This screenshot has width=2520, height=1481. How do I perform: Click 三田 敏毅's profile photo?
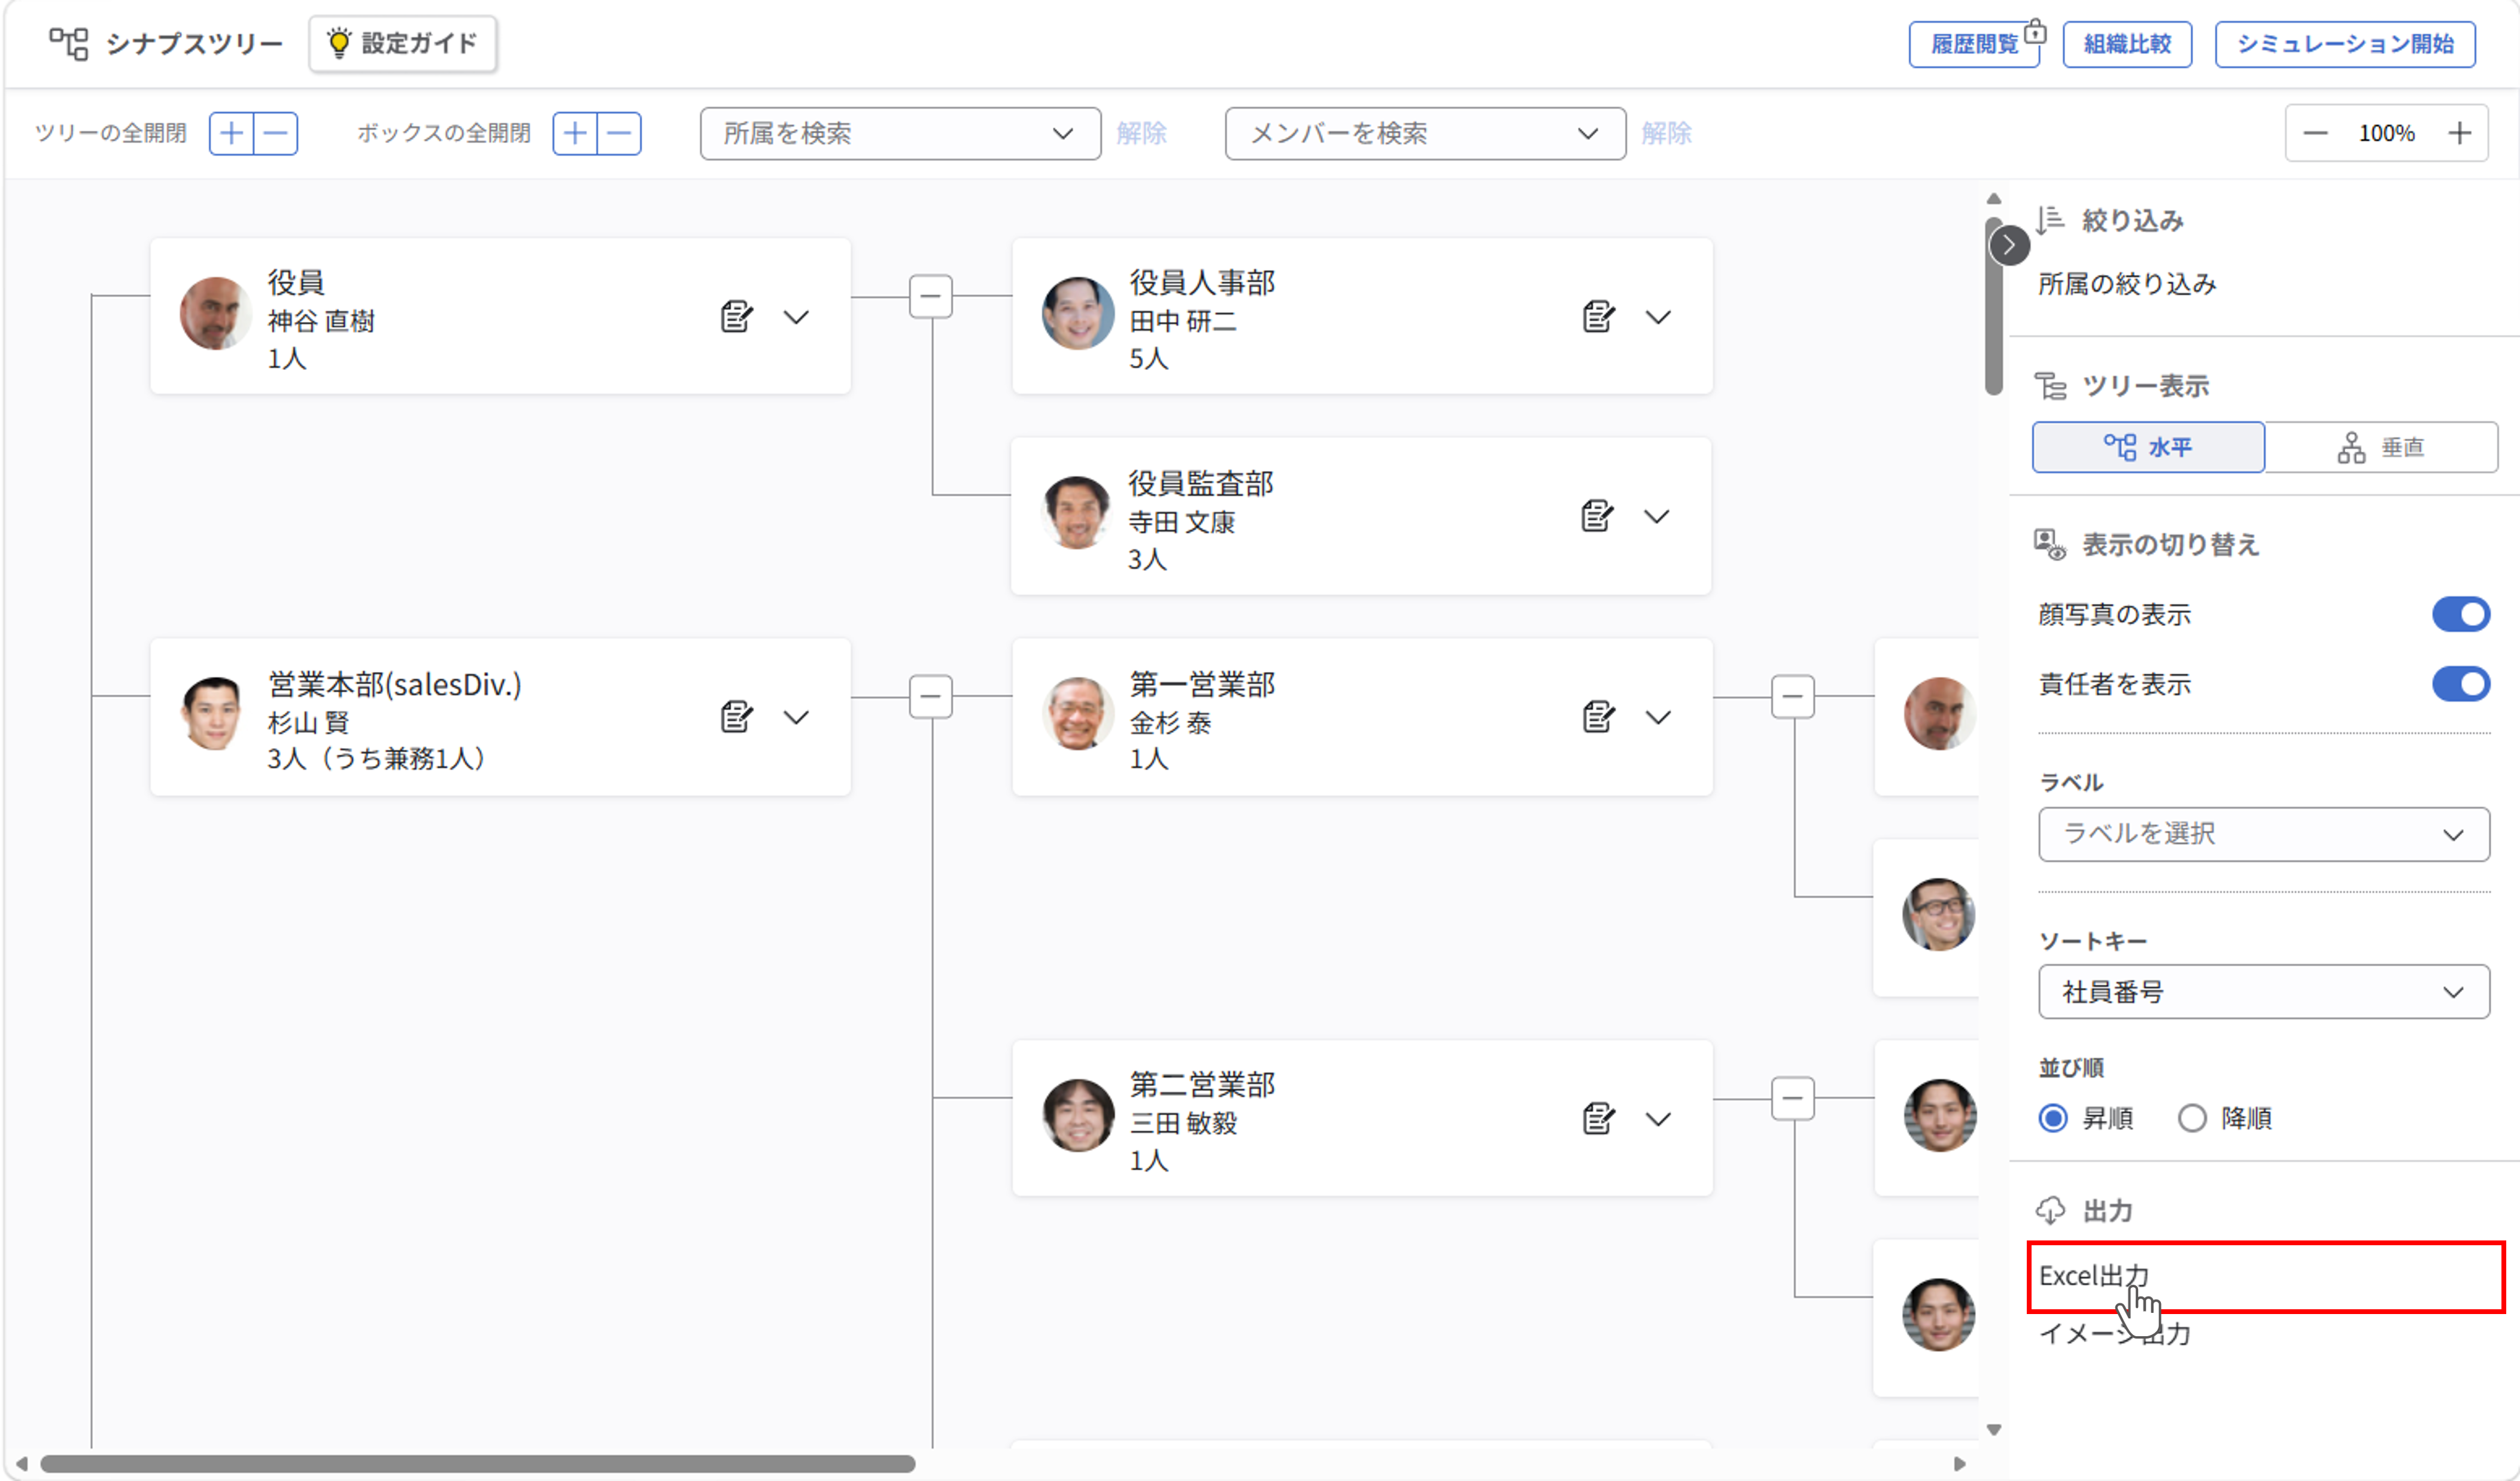click(x=1078, y=1116)
